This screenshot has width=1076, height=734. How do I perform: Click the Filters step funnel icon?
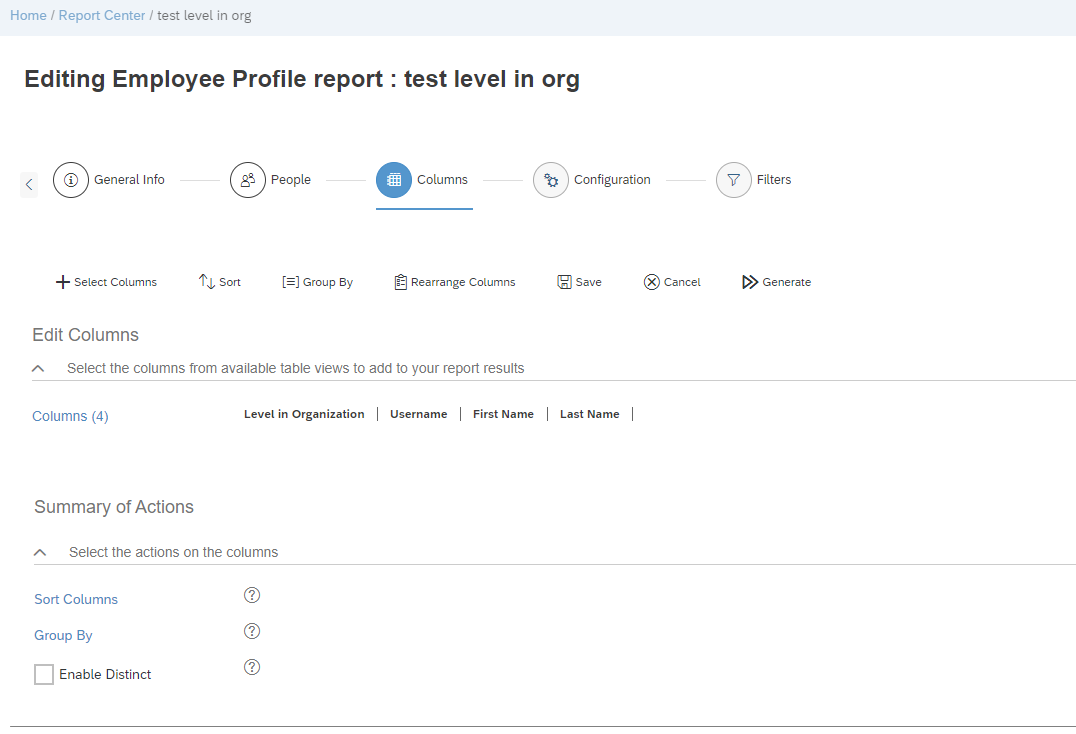click(x=734, y=180)
